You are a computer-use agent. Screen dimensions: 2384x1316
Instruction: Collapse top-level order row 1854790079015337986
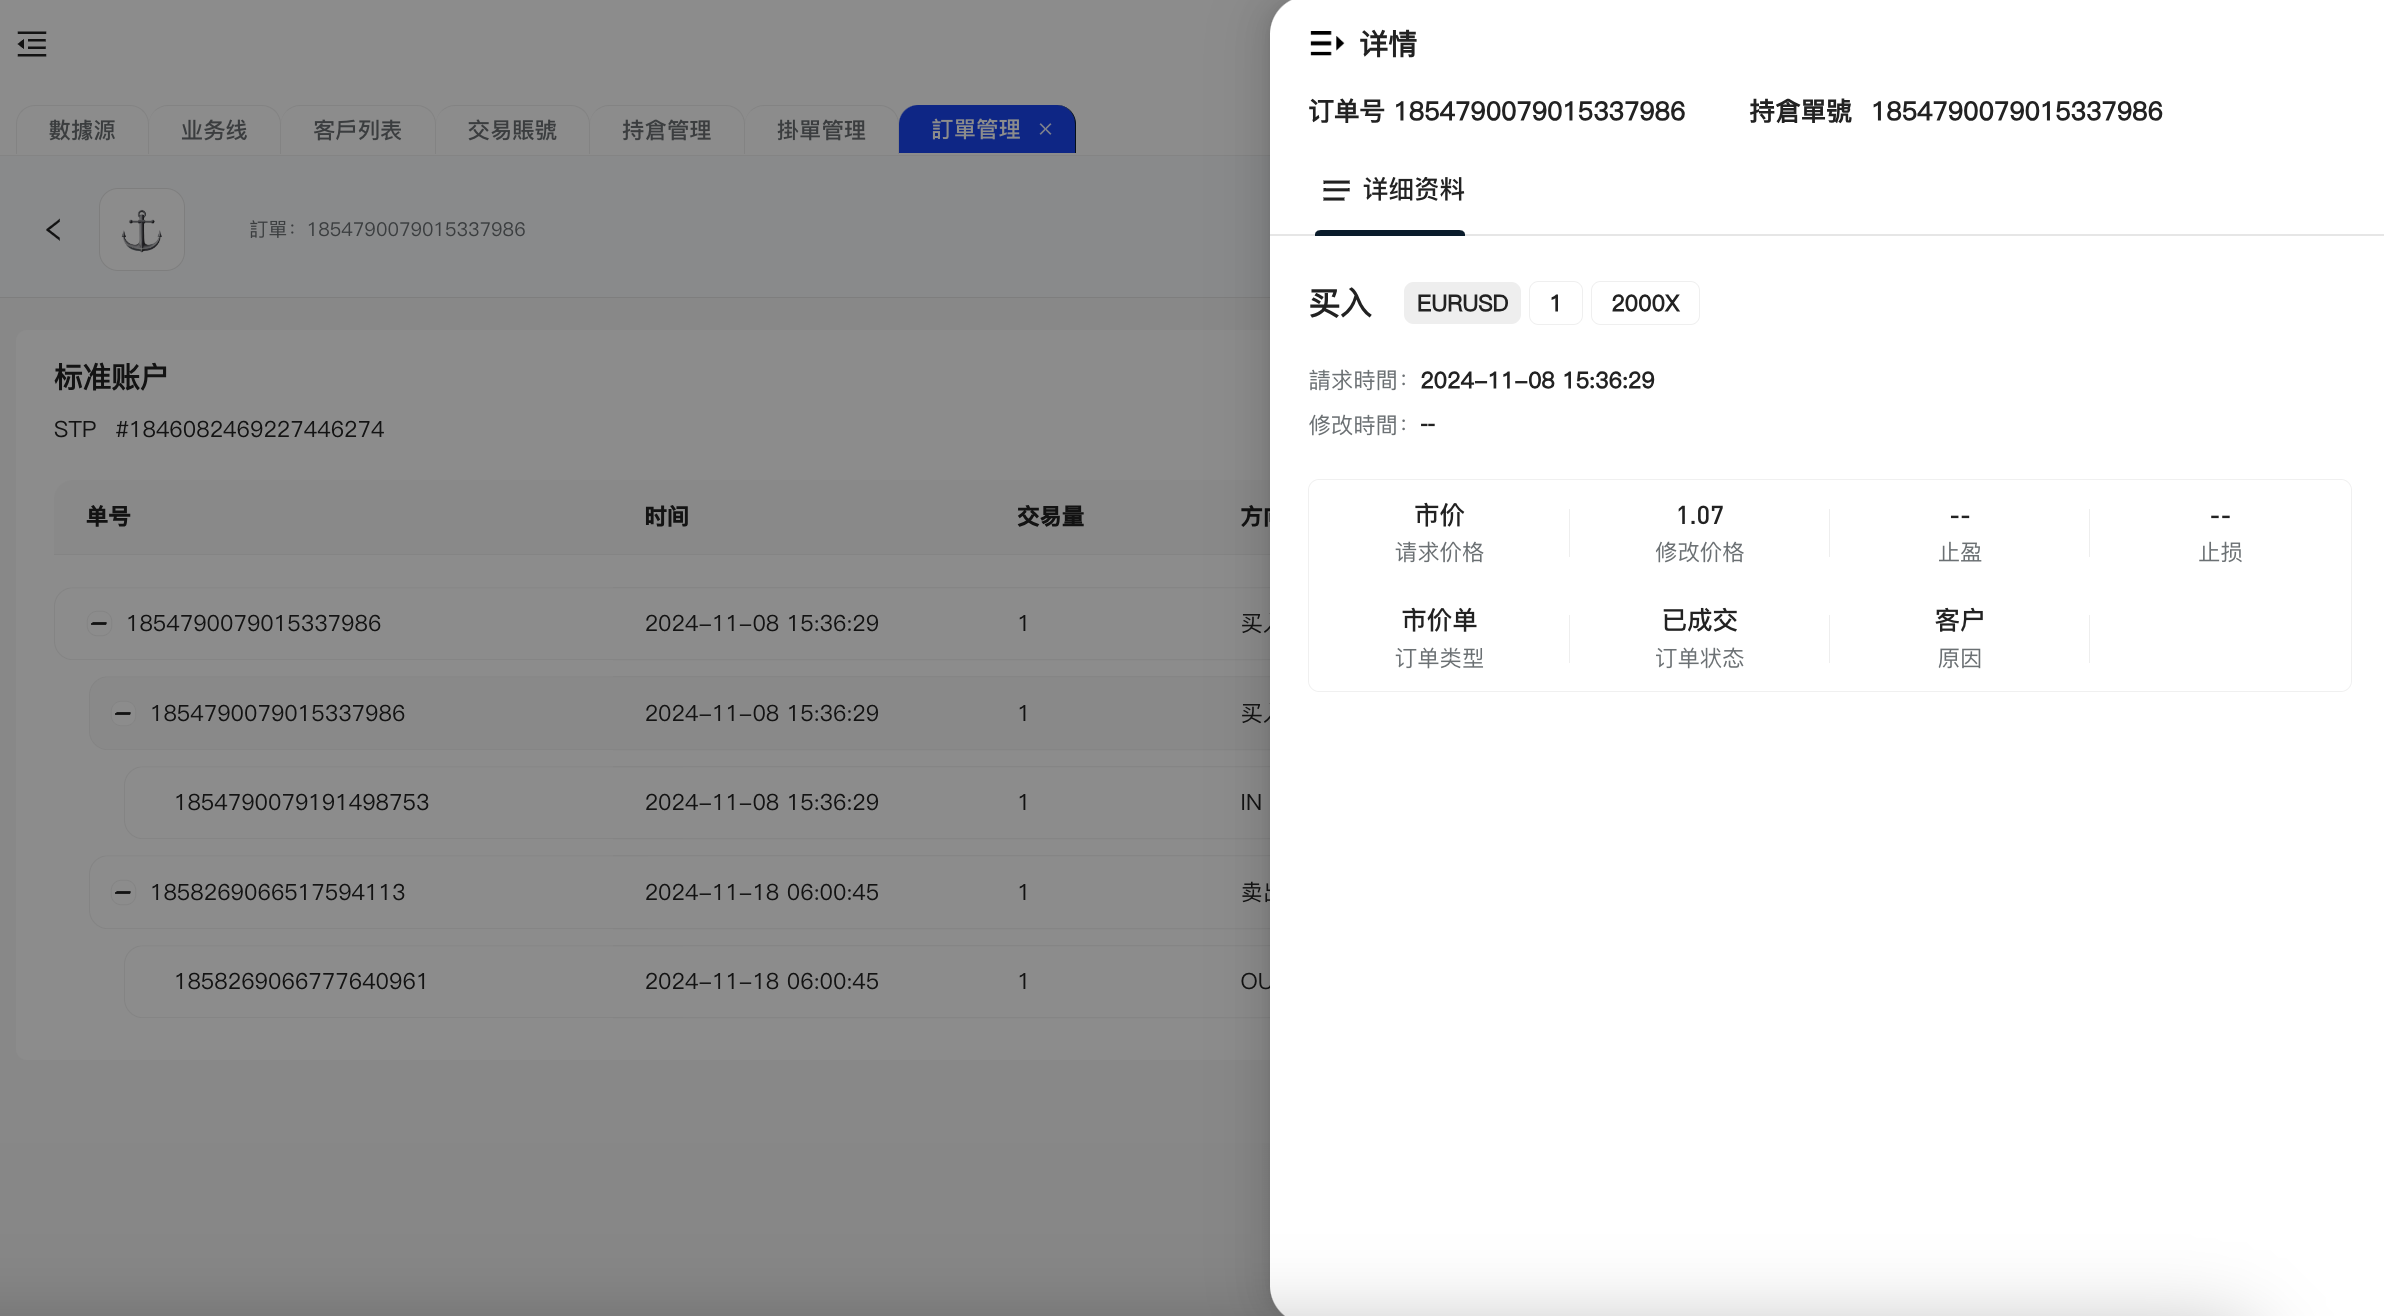[99, 623]
